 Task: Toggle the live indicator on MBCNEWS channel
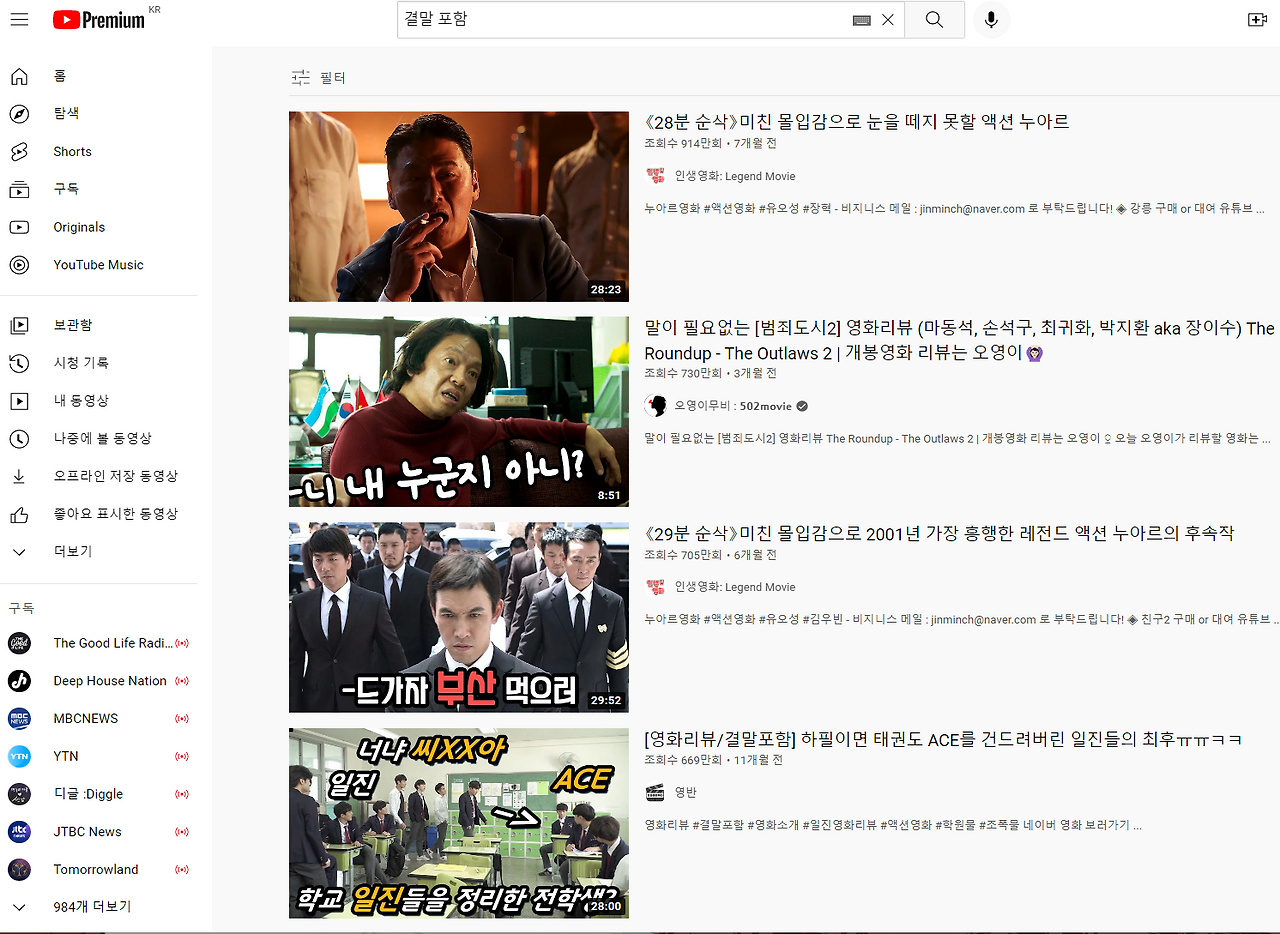[x=181, y=718]
